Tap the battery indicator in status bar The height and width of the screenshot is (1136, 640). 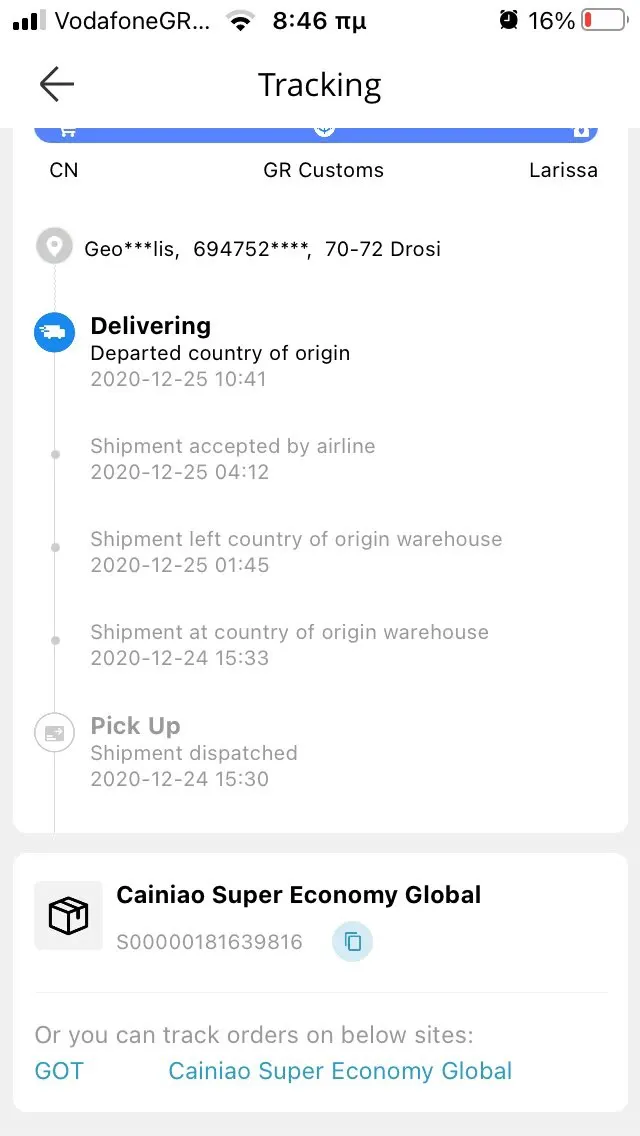coord(603,20)
